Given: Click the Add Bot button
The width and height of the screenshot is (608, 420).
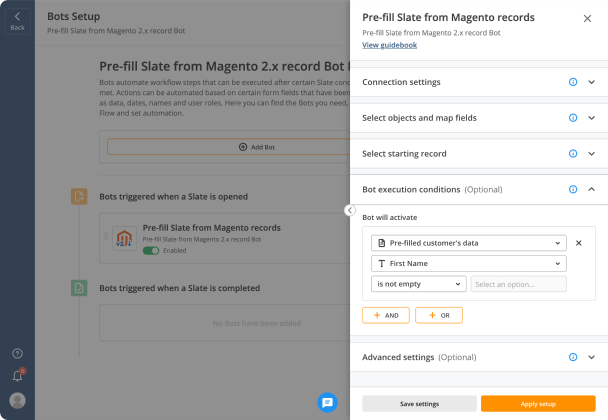Looking at the screenshot, I should pos(228,147).
